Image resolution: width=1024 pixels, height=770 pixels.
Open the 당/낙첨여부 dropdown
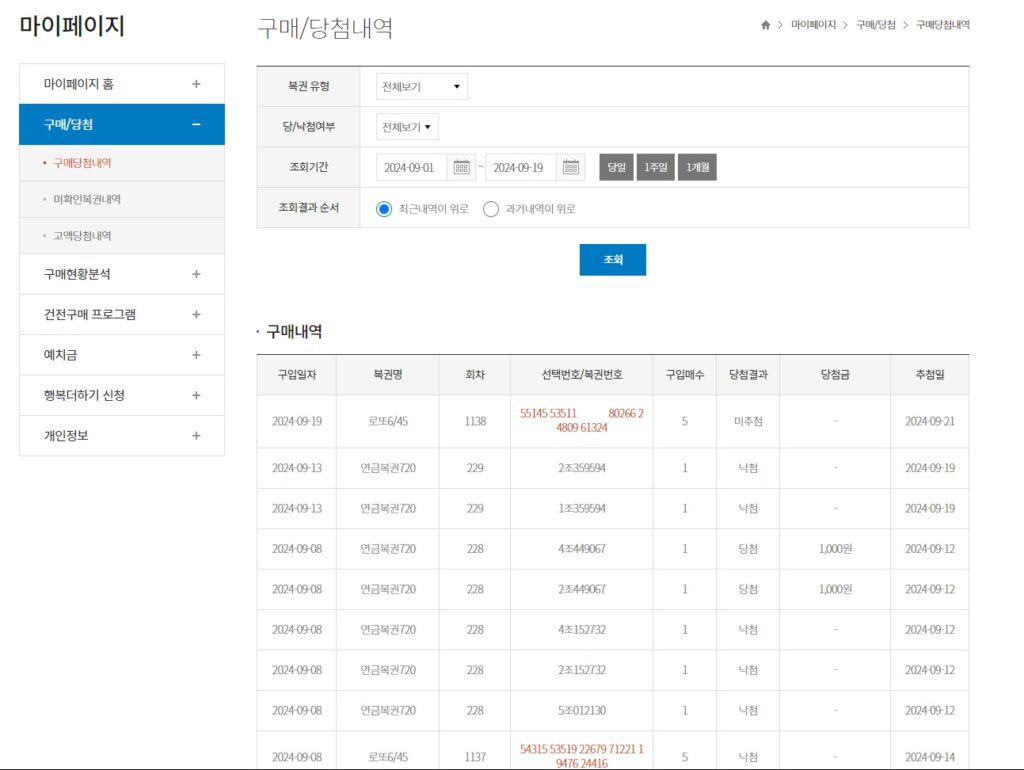click(406, 127)
